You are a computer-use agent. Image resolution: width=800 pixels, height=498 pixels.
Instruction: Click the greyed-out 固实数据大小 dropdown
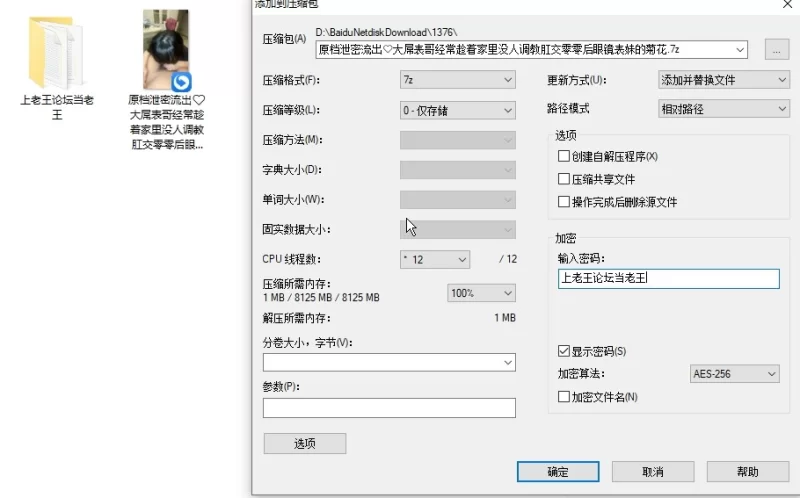458,230
